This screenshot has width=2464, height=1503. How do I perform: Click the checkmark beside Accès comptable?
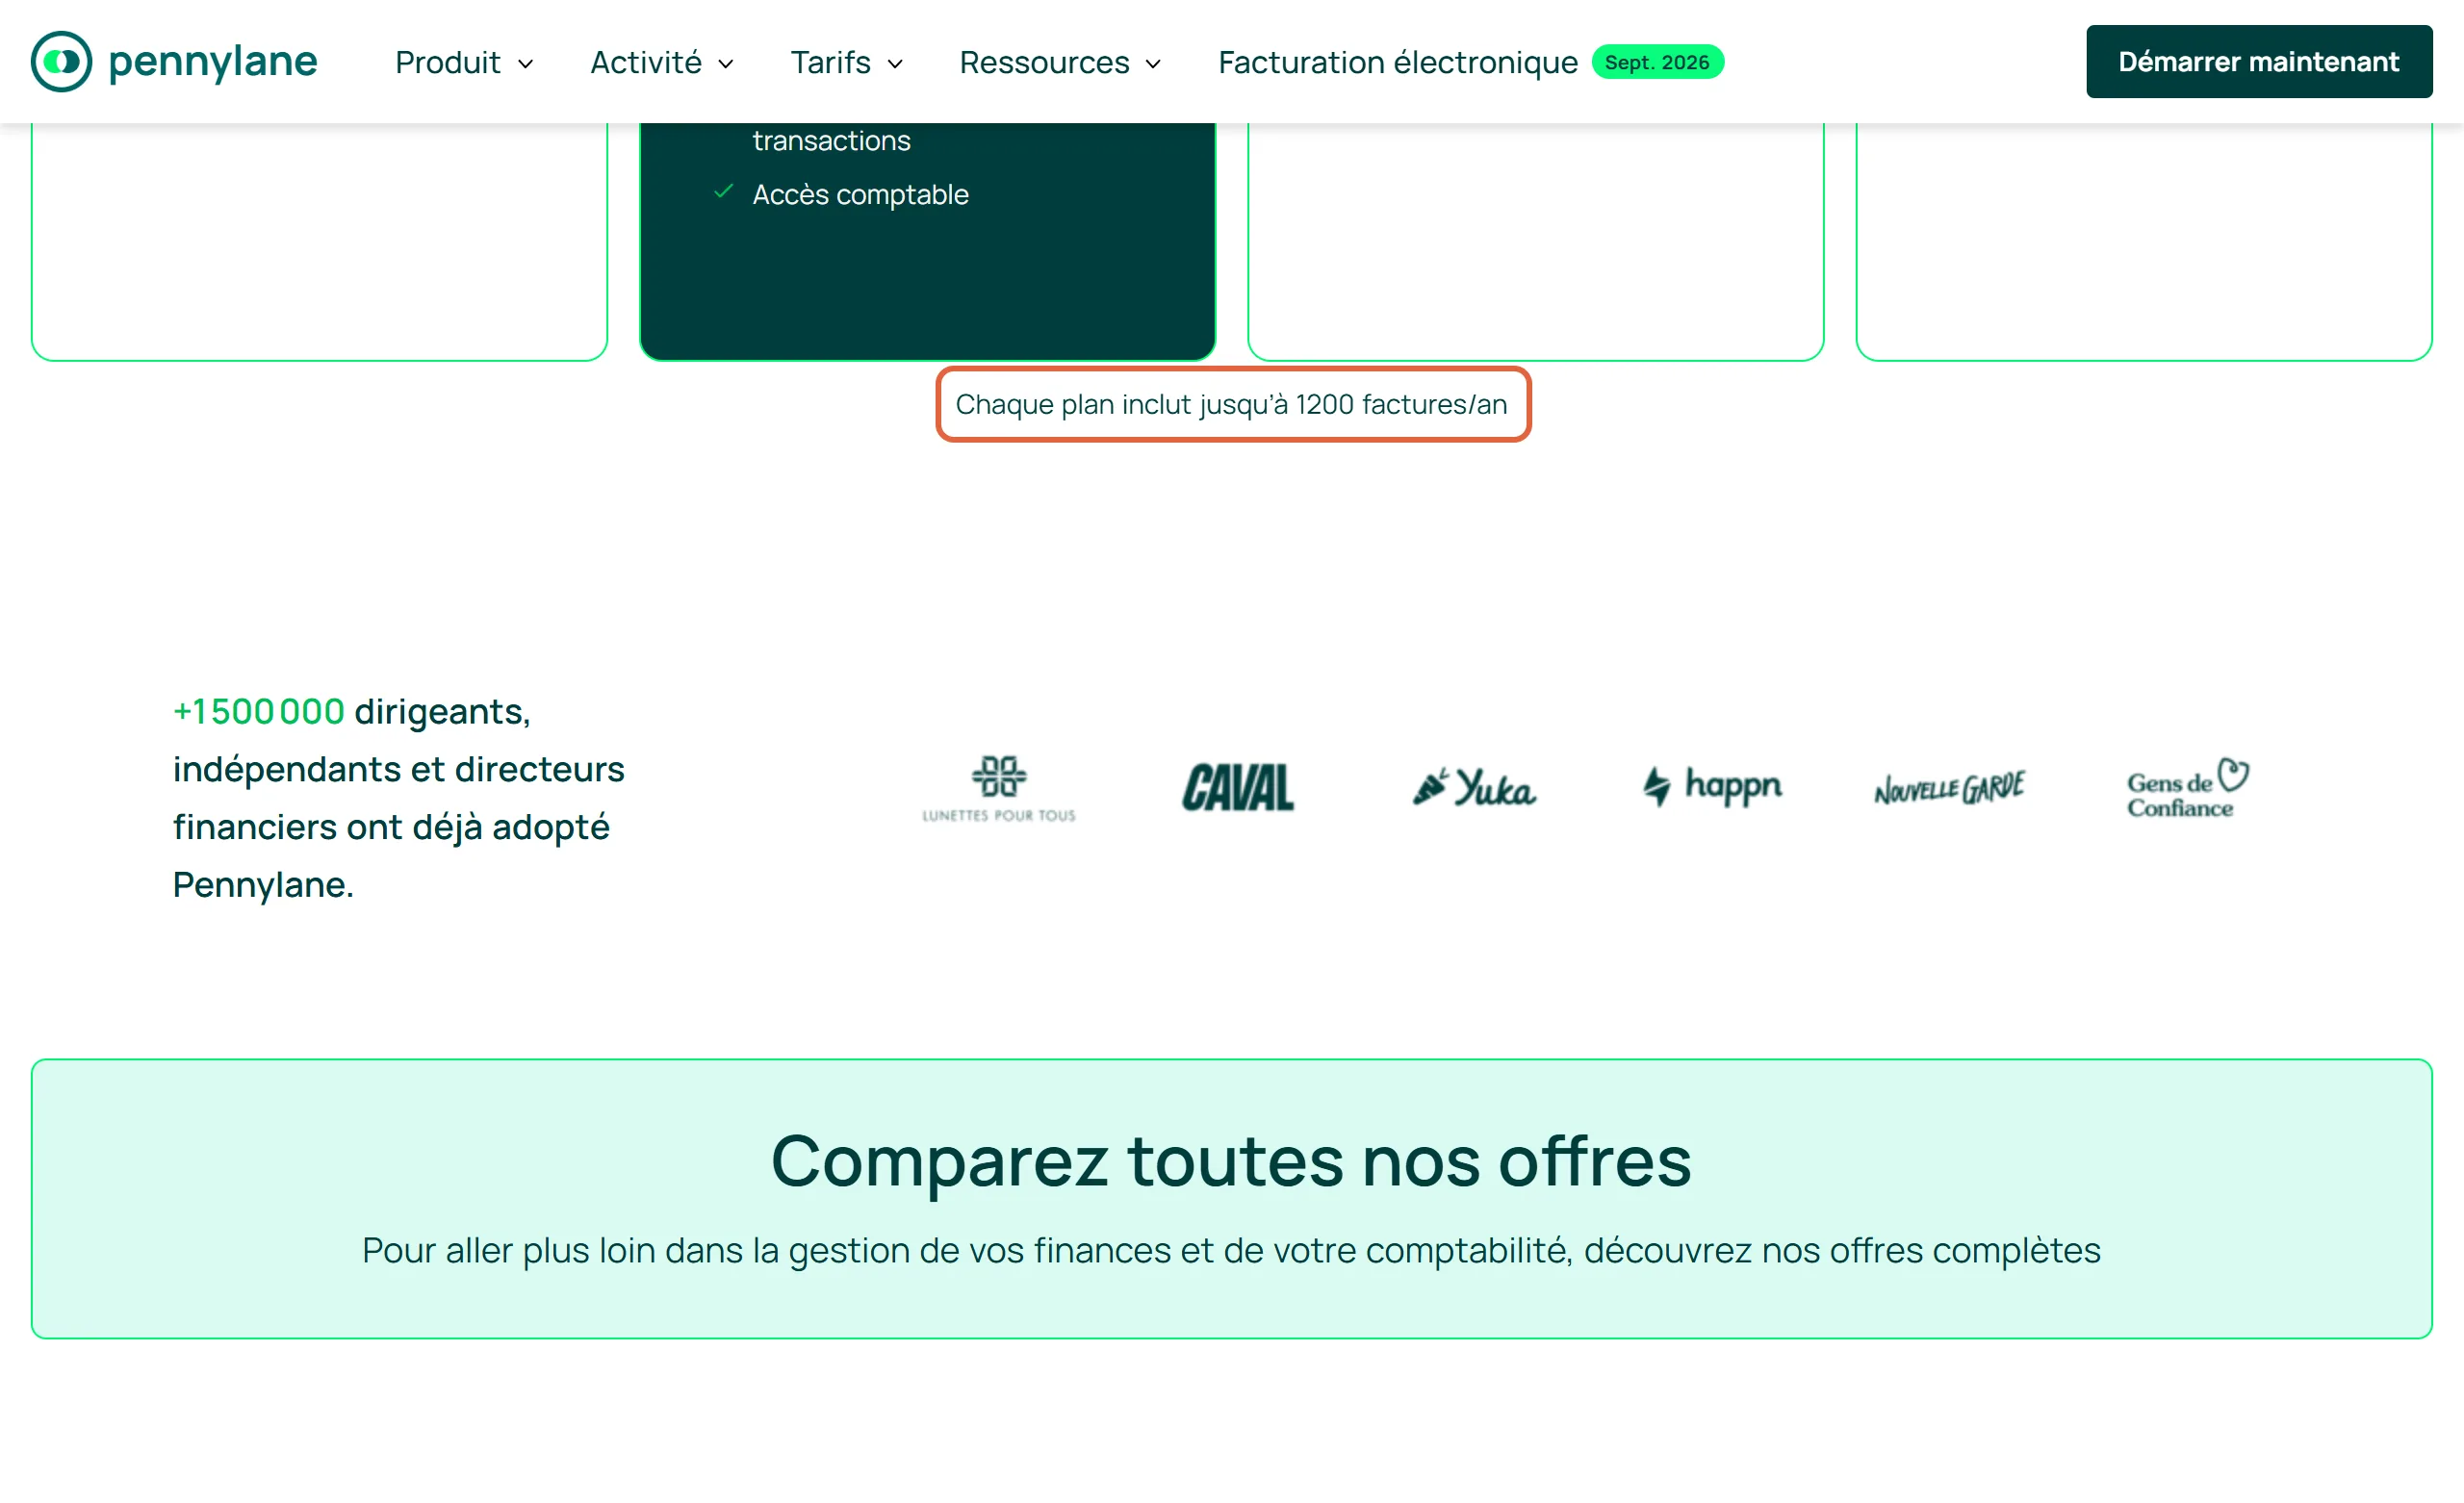[x=724, y=191]
